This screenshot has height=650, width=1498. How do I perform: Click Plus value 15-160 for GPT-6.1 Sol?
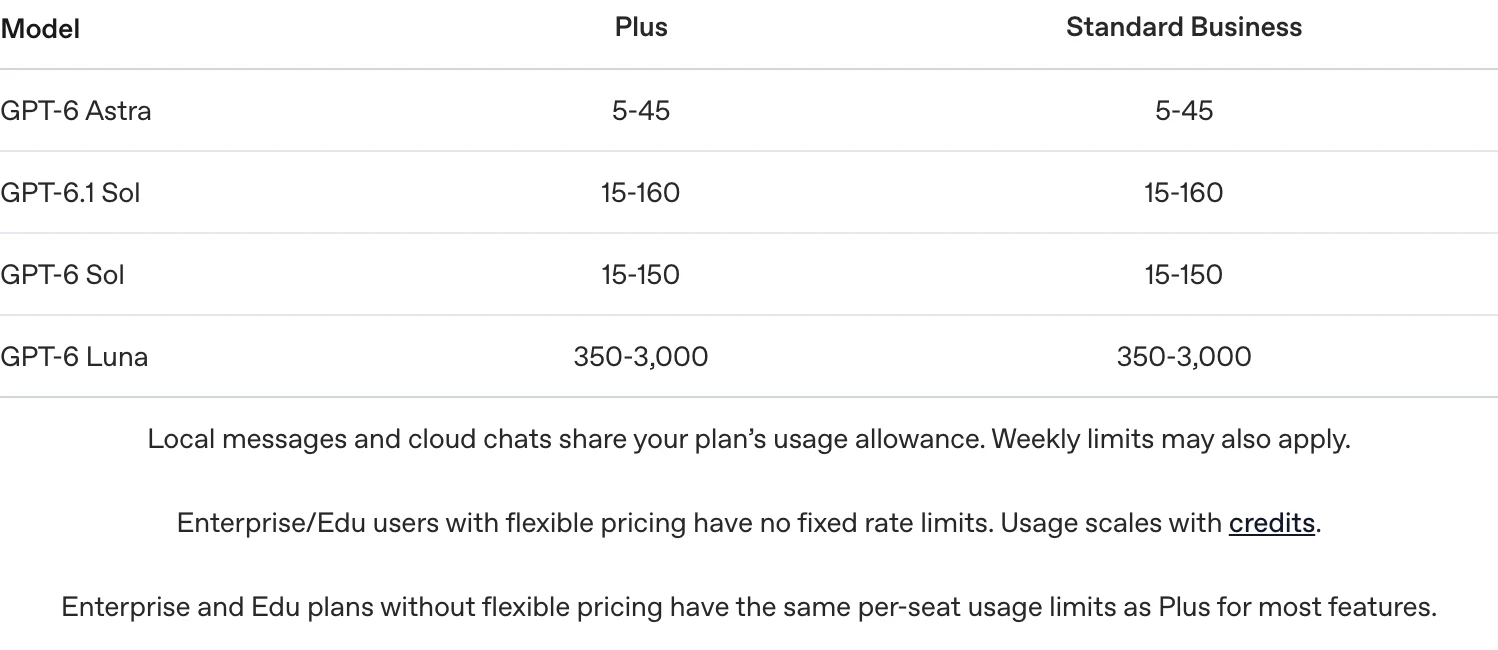(641, 192)
